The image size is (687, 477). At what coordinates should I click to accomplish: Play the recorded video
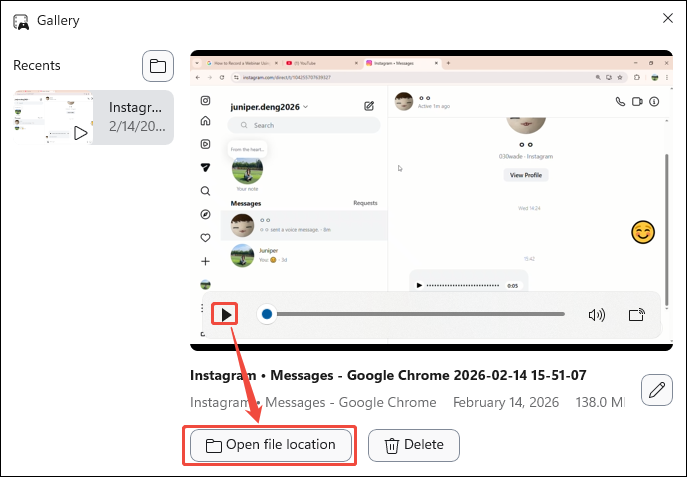(226, 314)
